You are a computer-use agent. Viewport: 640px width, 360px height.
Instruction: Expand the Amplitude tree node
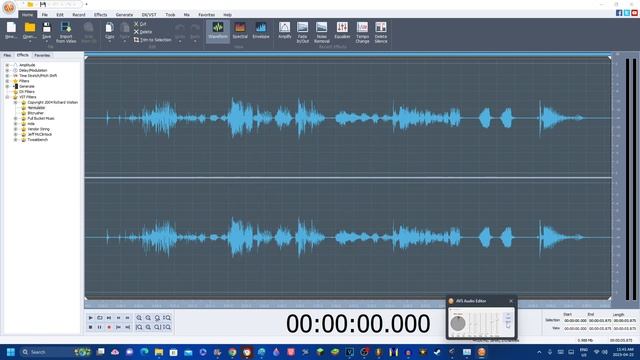(7, 65)
